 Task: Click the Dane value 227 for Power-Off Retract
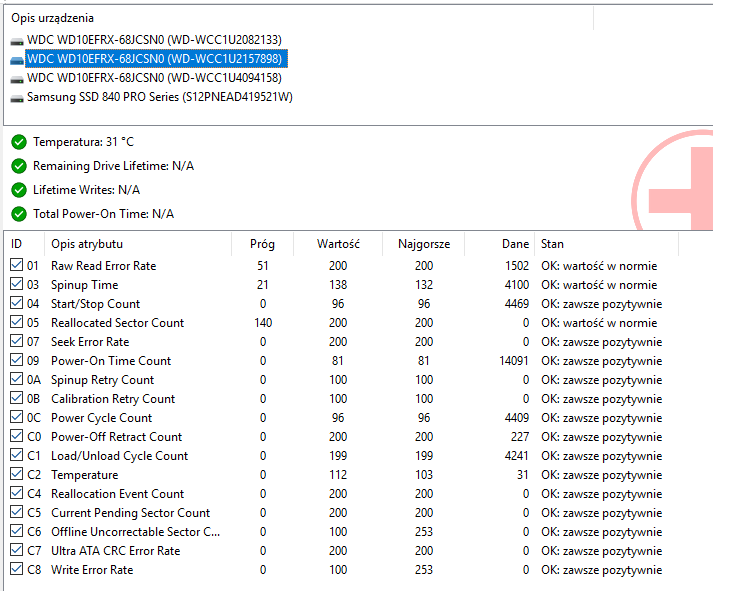(520, 437)
